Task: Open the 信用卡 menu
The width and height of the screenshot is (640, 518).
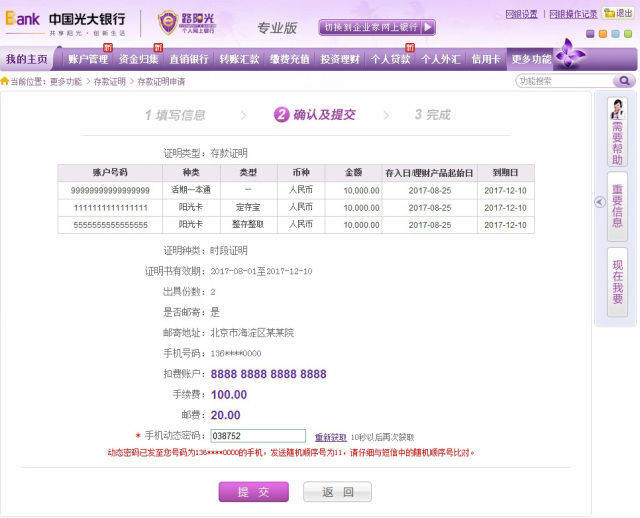Action: coord(486,59)
